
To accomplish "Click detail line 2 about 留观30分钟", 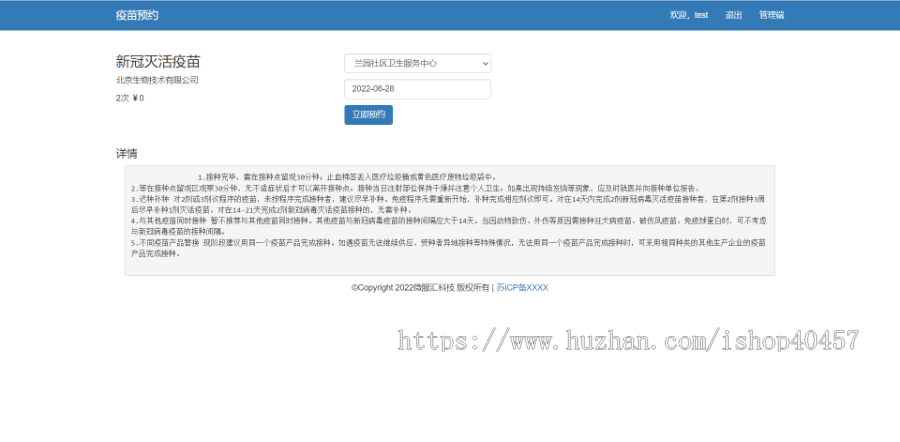I will pos(415,188).
